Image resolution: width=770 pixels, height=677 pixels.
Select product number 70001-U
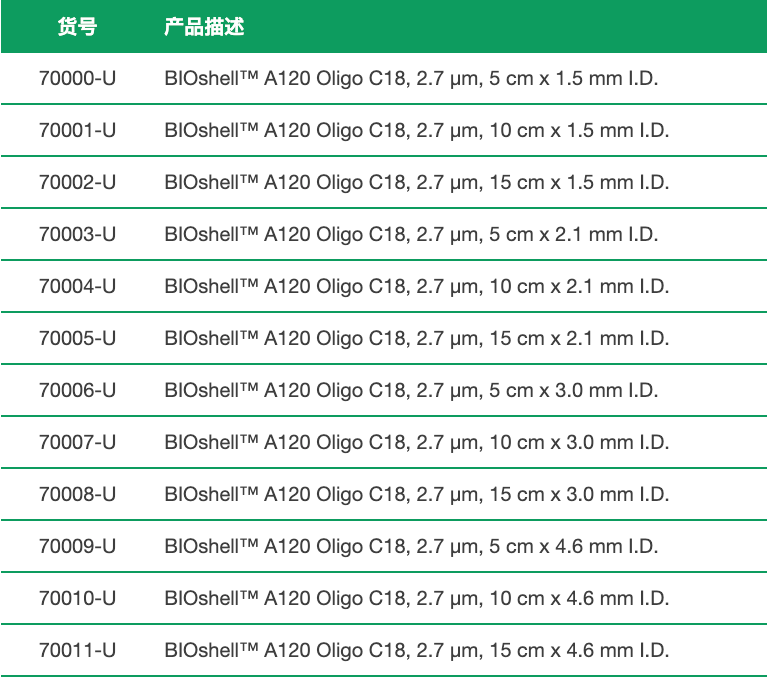78,131
